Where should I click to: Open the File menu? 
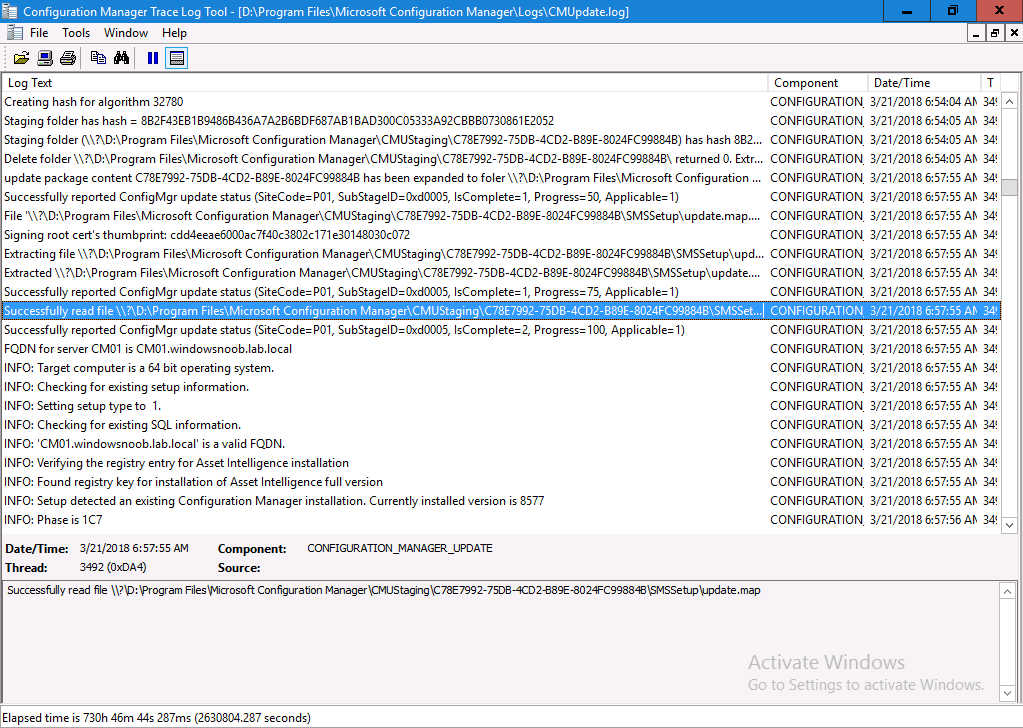point(39,33)
